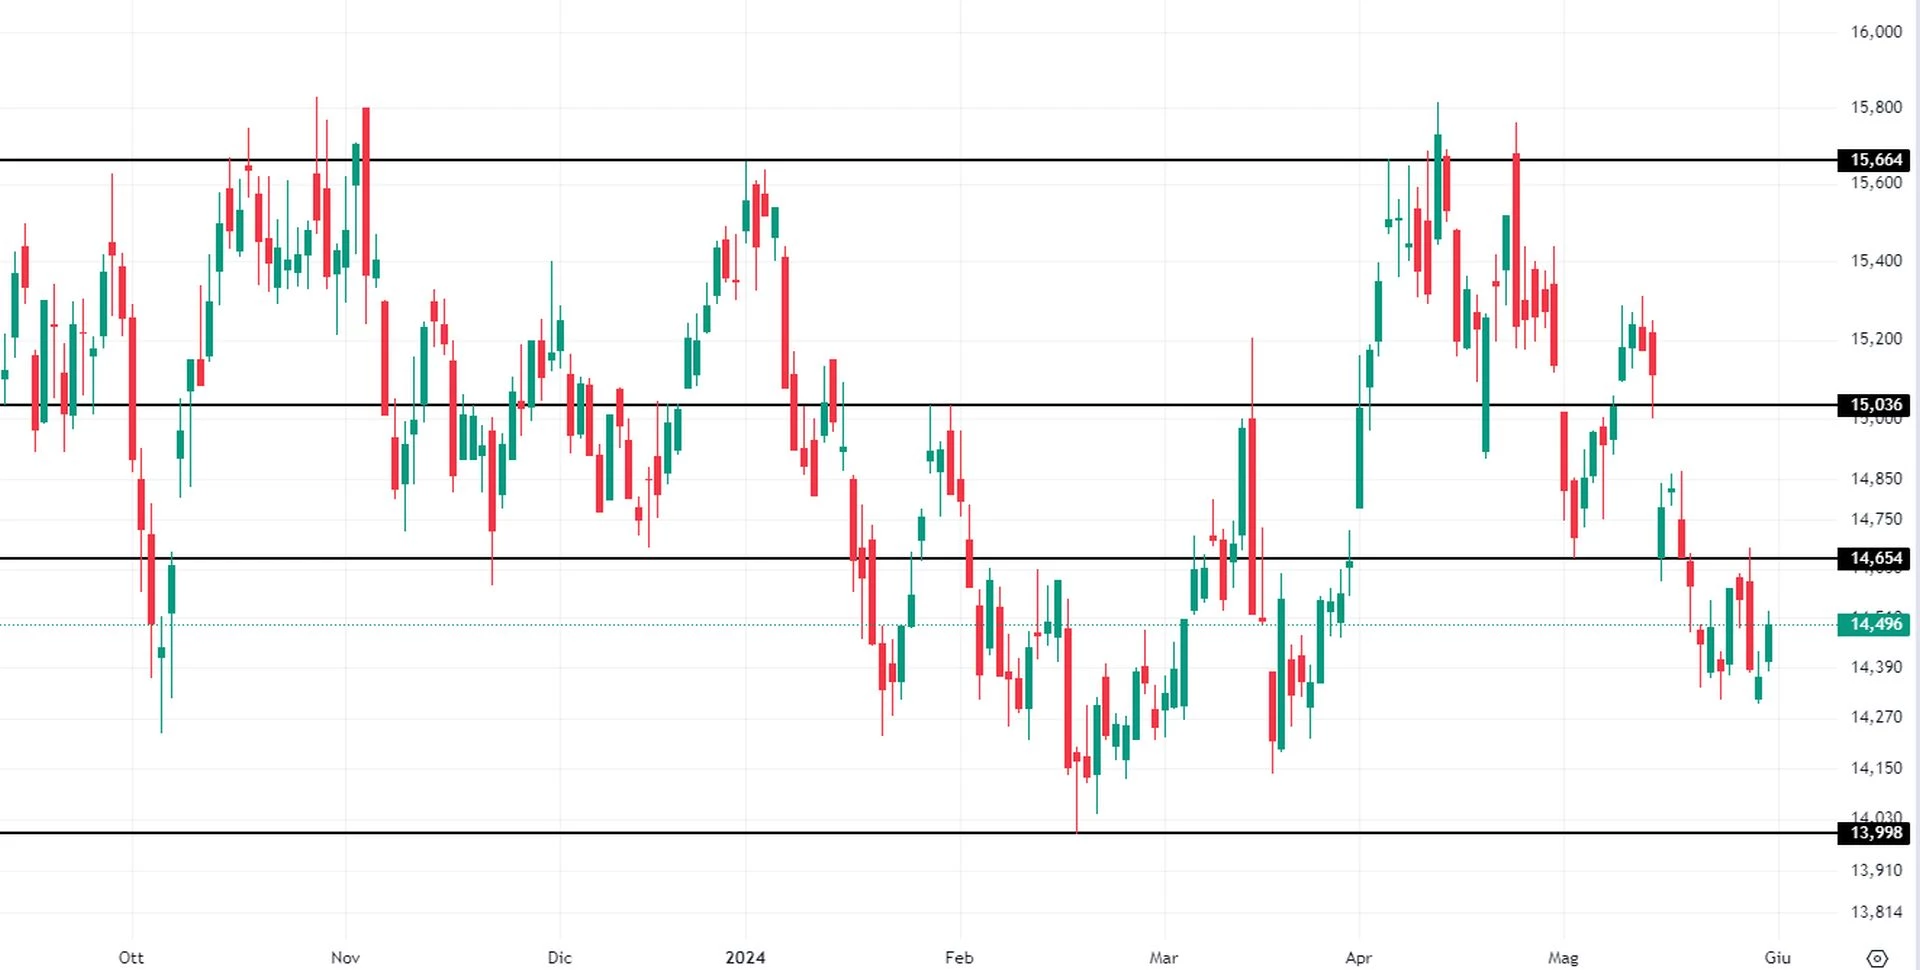Click the 13,814 price scale value

(x=1876, y=912)
